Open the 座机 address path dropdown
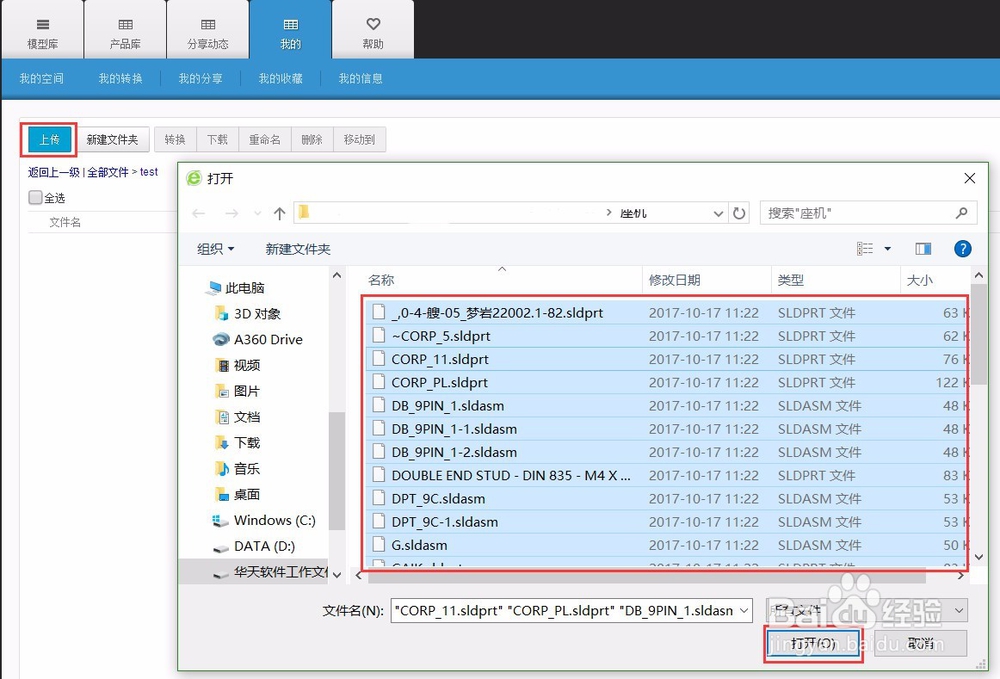 pos(717,212)
